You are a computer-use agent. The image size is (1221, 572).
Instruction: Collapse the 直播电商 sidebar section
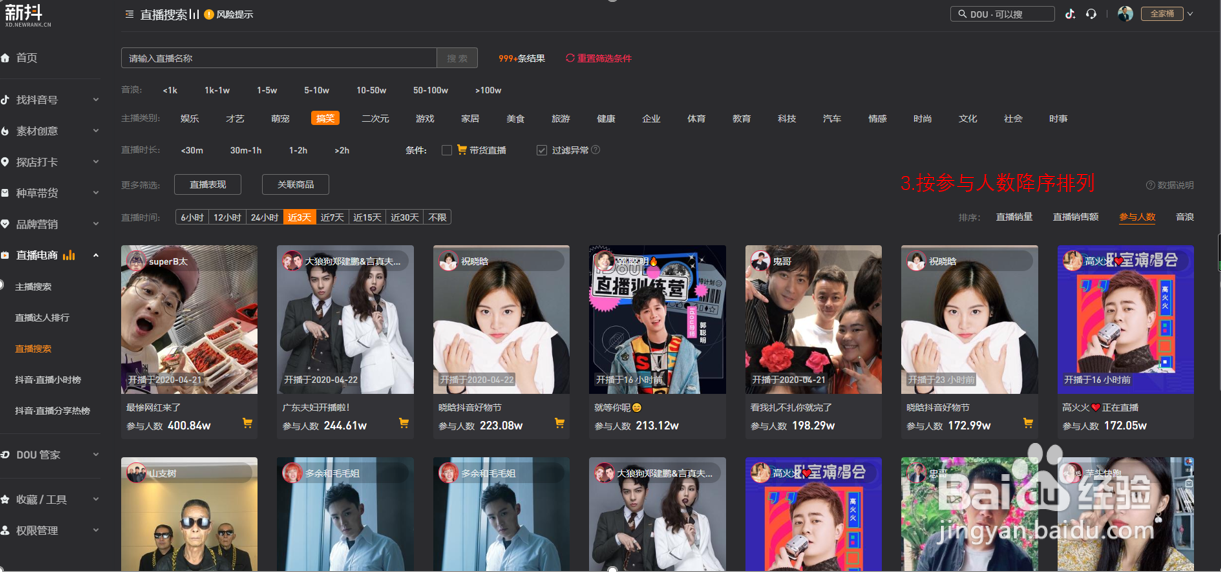[x=96, y=255]
